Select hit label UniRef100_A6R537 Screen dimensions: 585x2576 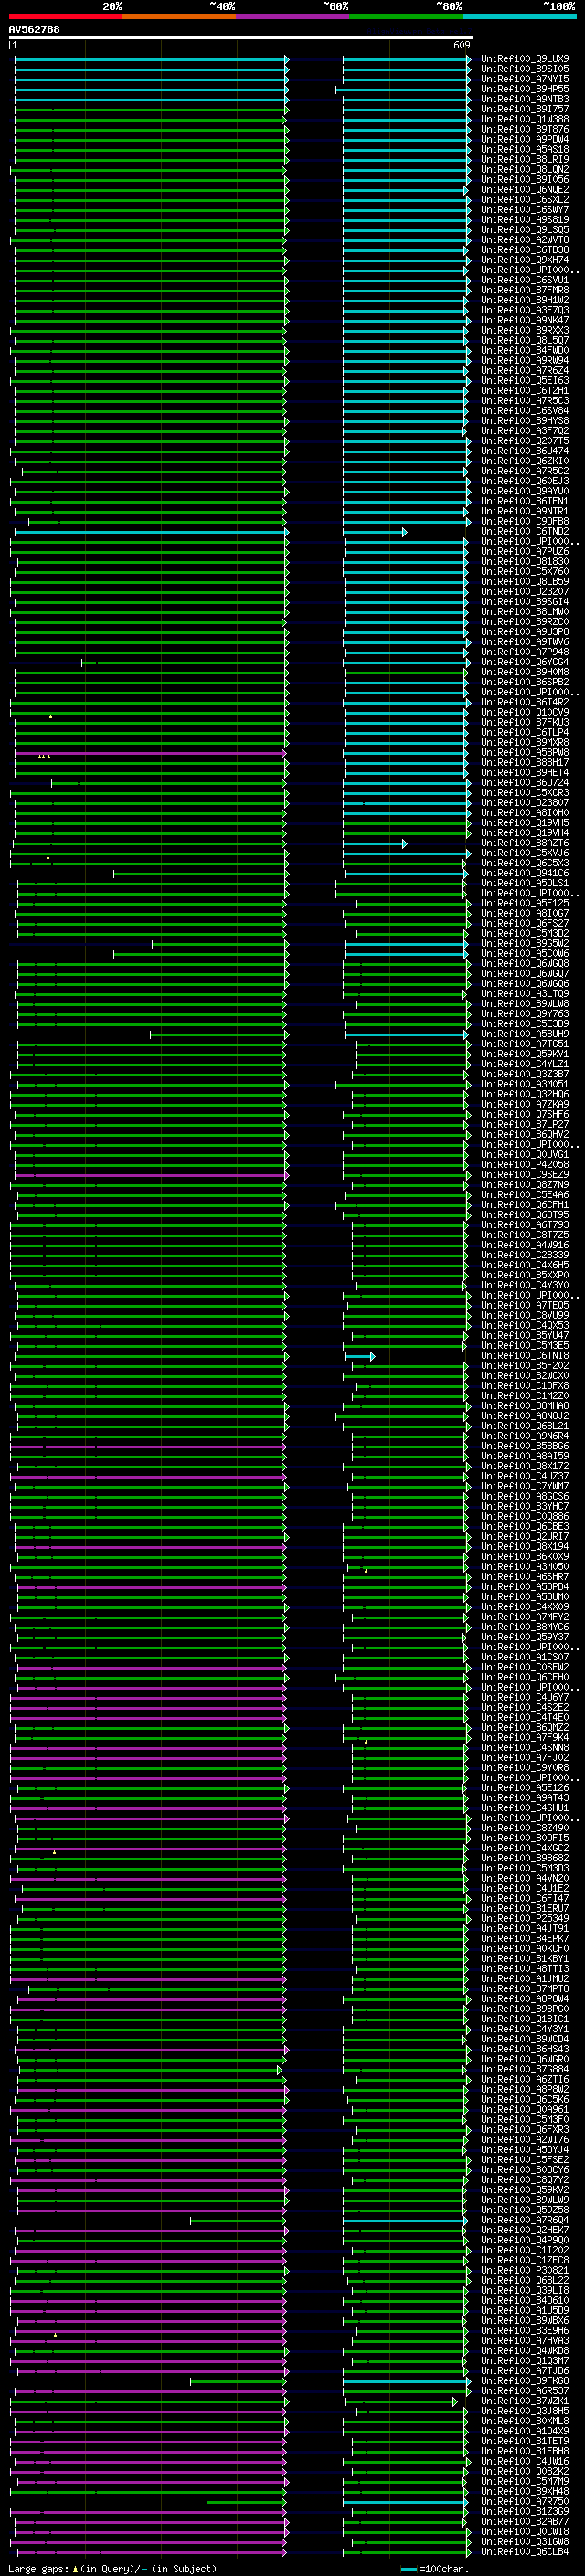click(x=525, y=2391)
